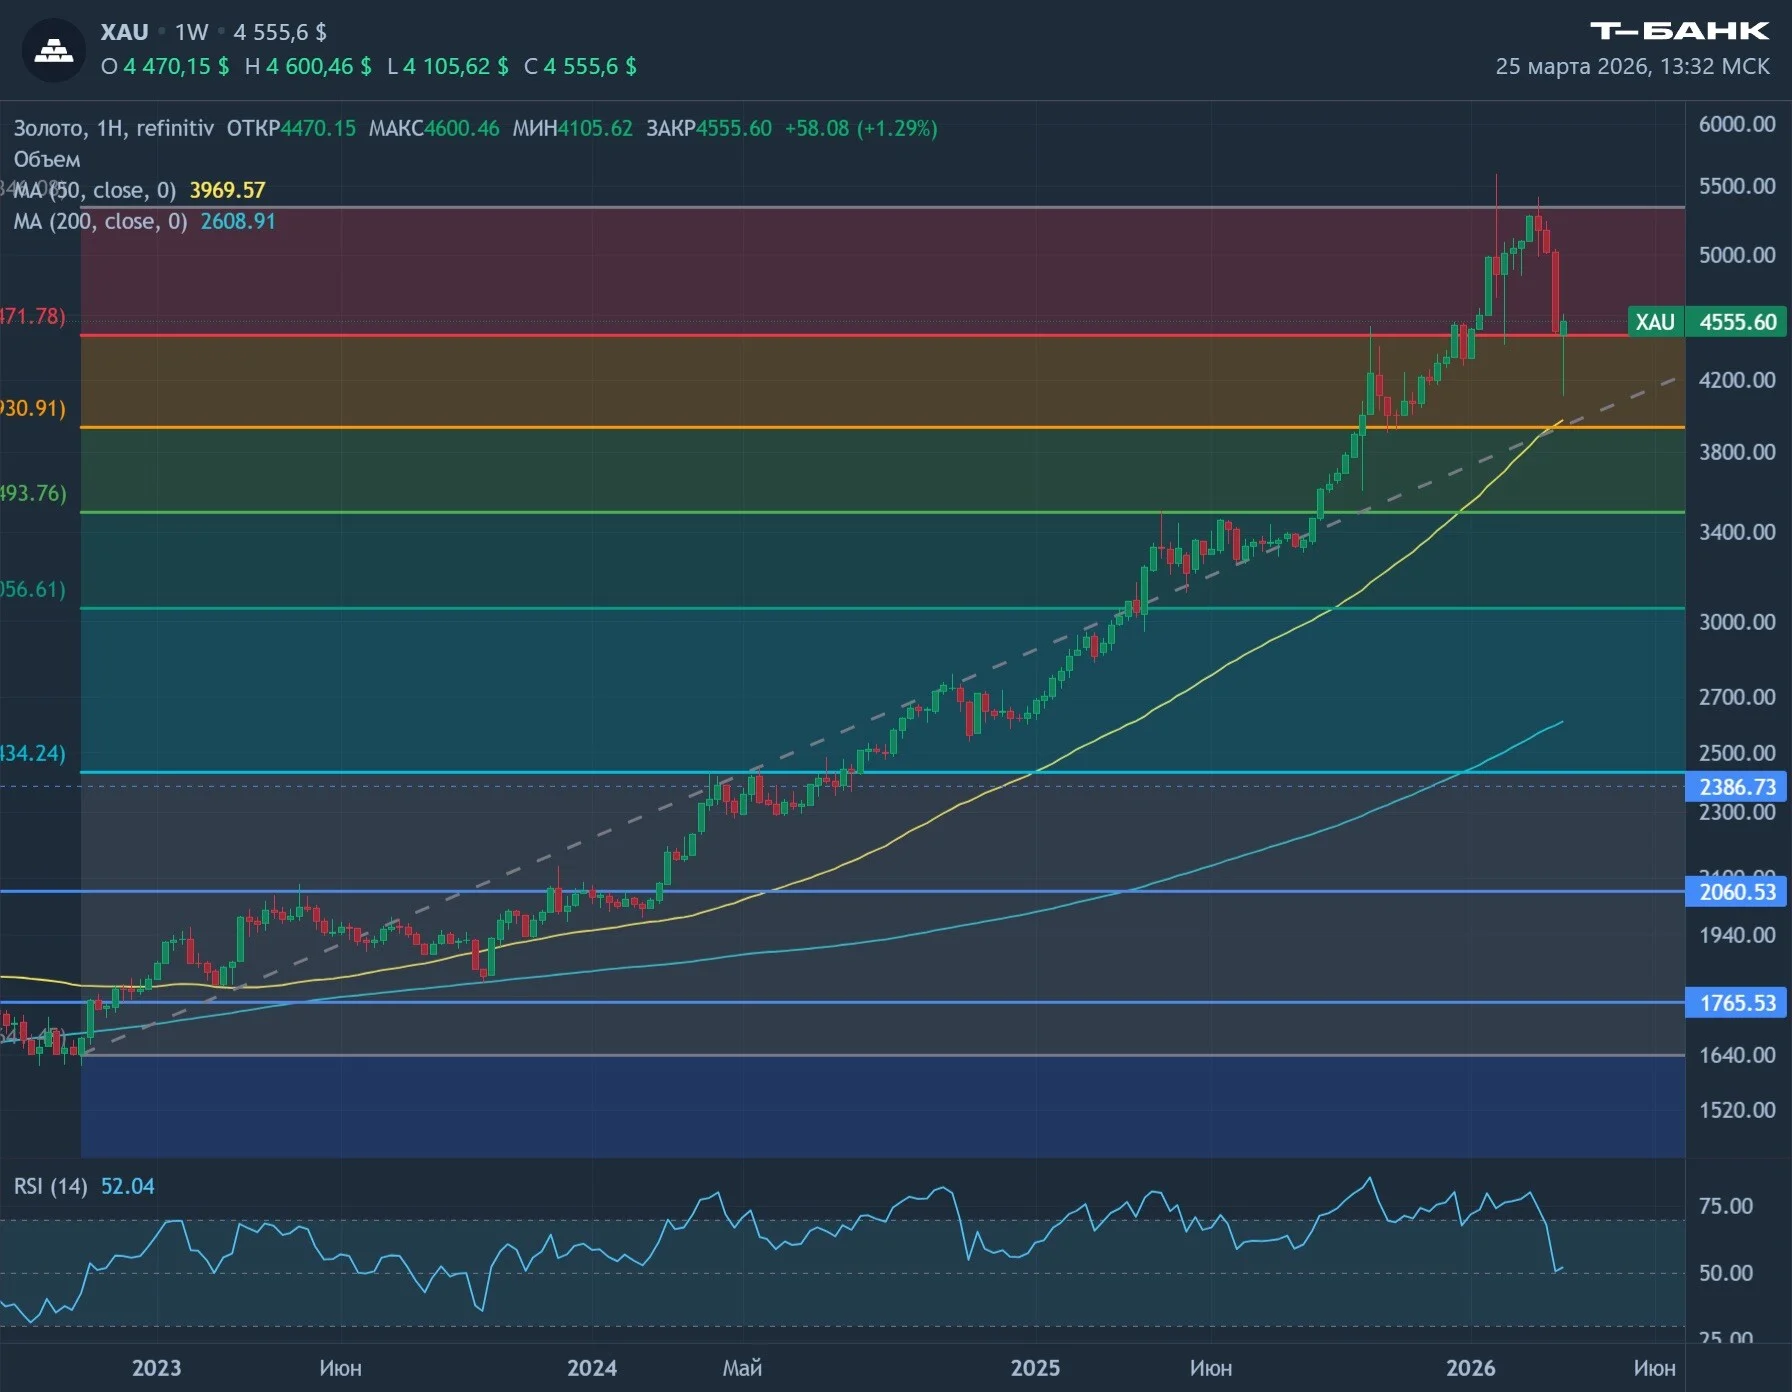Click the close value C 4 555,6 $
The height and width of the screenshot is (1392, 1792).
[580, 66]
